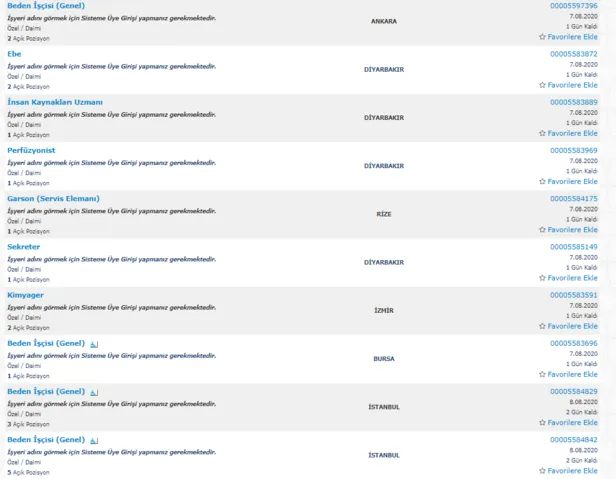Open İnsan Kaynakları Uzmanı job title
Screen dimensions: 616x479
tap(54, 102)
